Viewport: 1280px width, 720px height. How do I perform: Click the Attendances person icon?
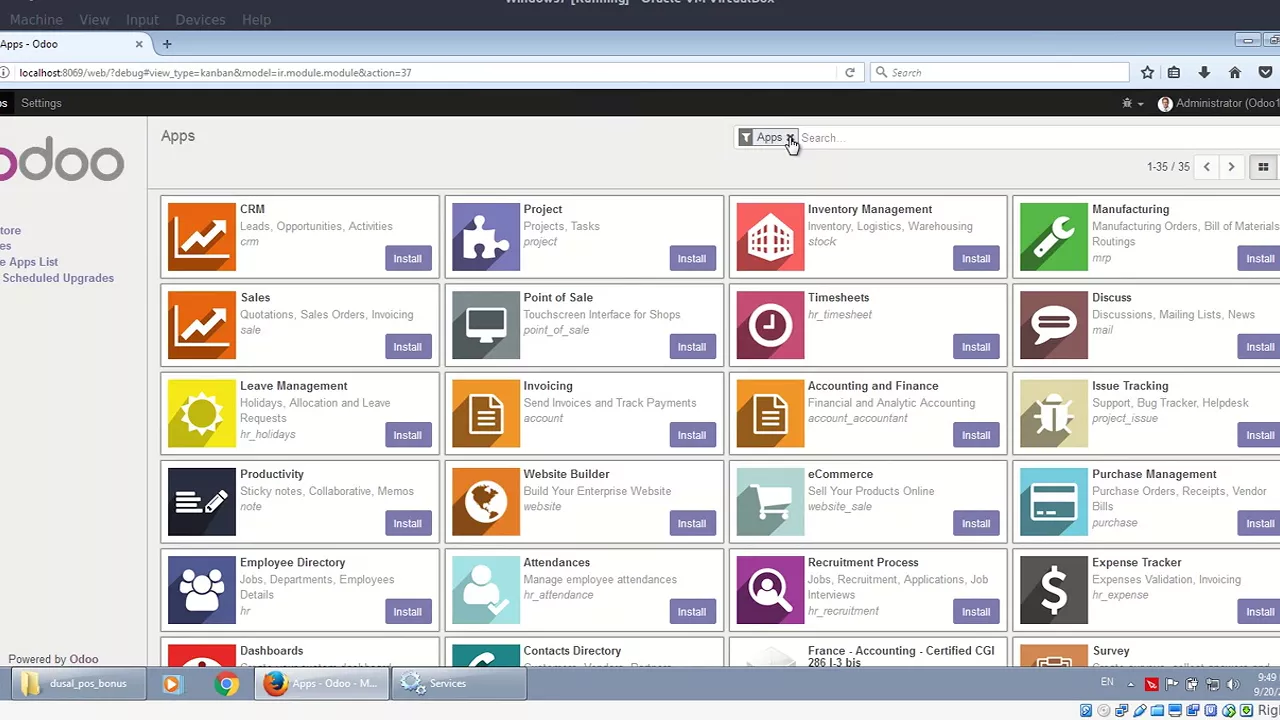tap(486, 590)
